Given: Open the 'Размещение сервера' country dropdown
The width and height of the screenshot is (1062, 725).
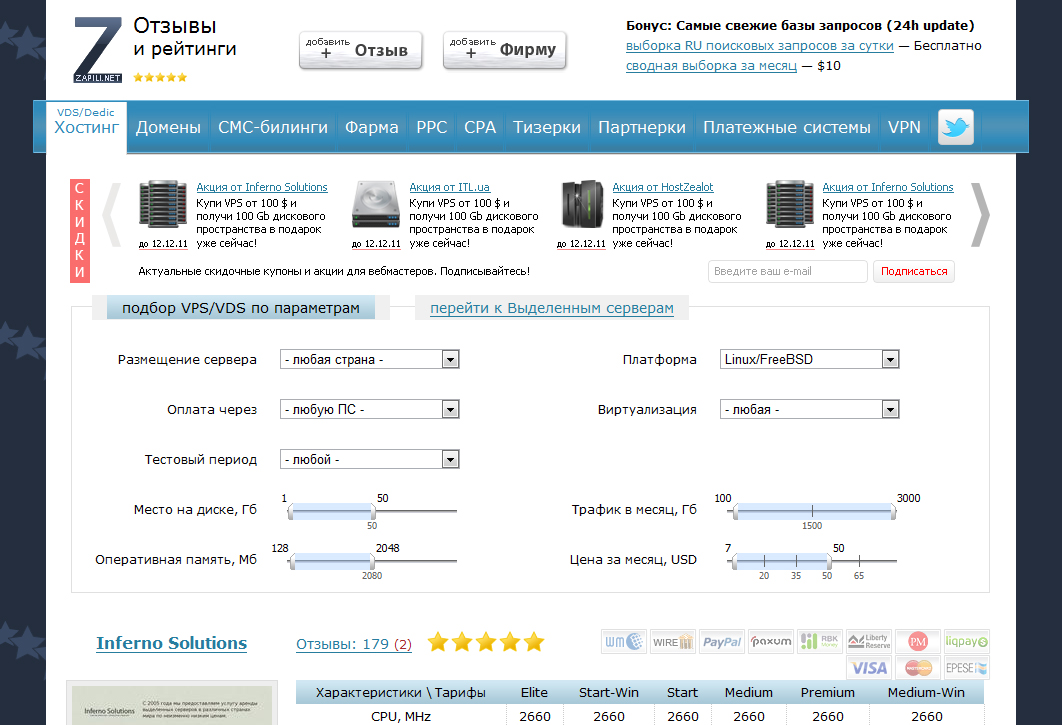Looking at the screenshot, I should point(369,360).
